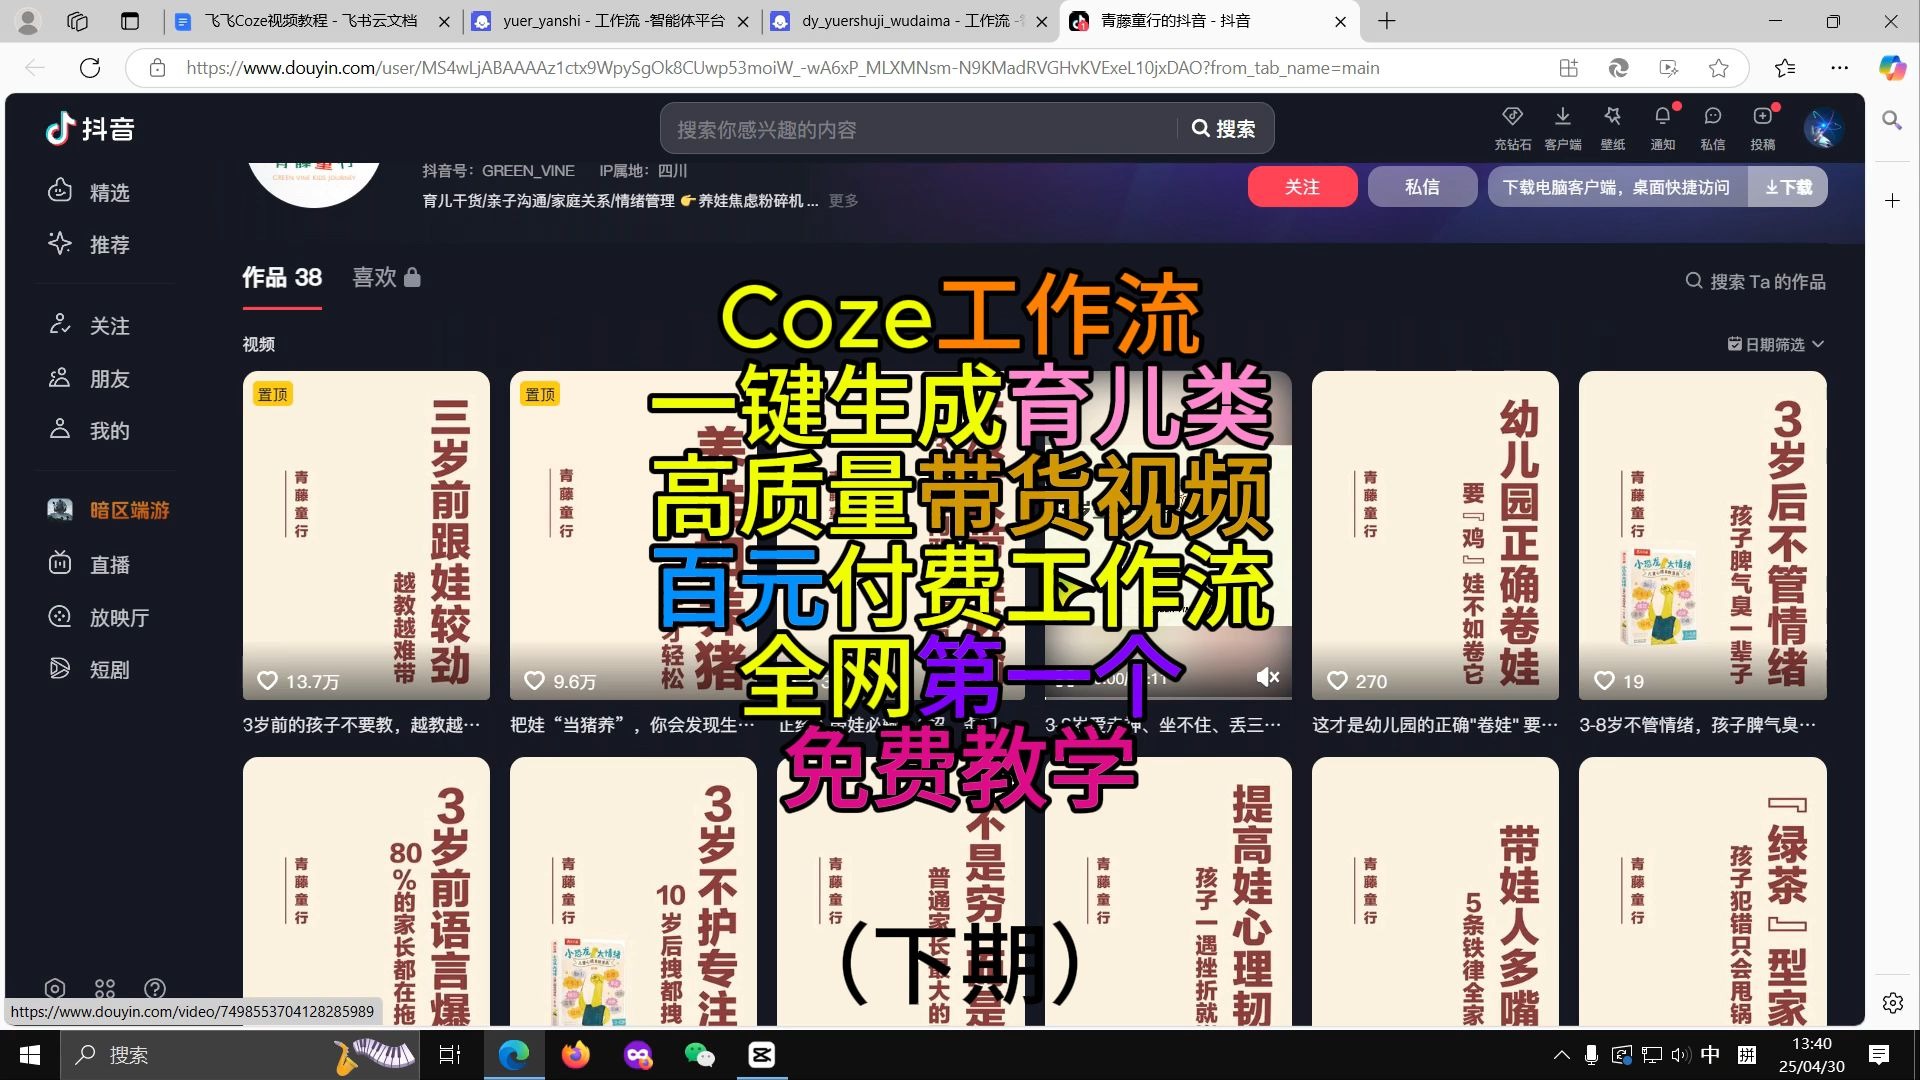Open CapCut from the taskbar
Viewport: 1920px width, 1080px height.
point(762,1055)
